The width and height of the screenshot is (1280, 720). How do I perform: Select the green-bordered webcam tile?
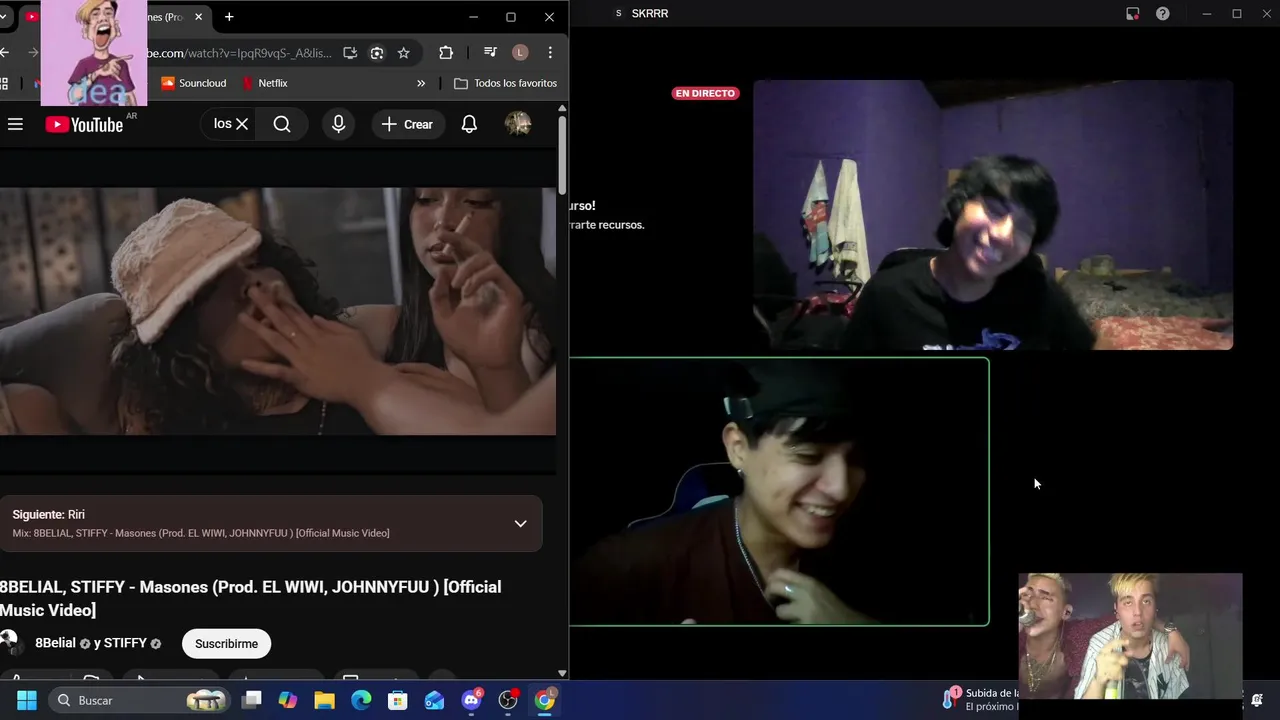click(779, 492)
